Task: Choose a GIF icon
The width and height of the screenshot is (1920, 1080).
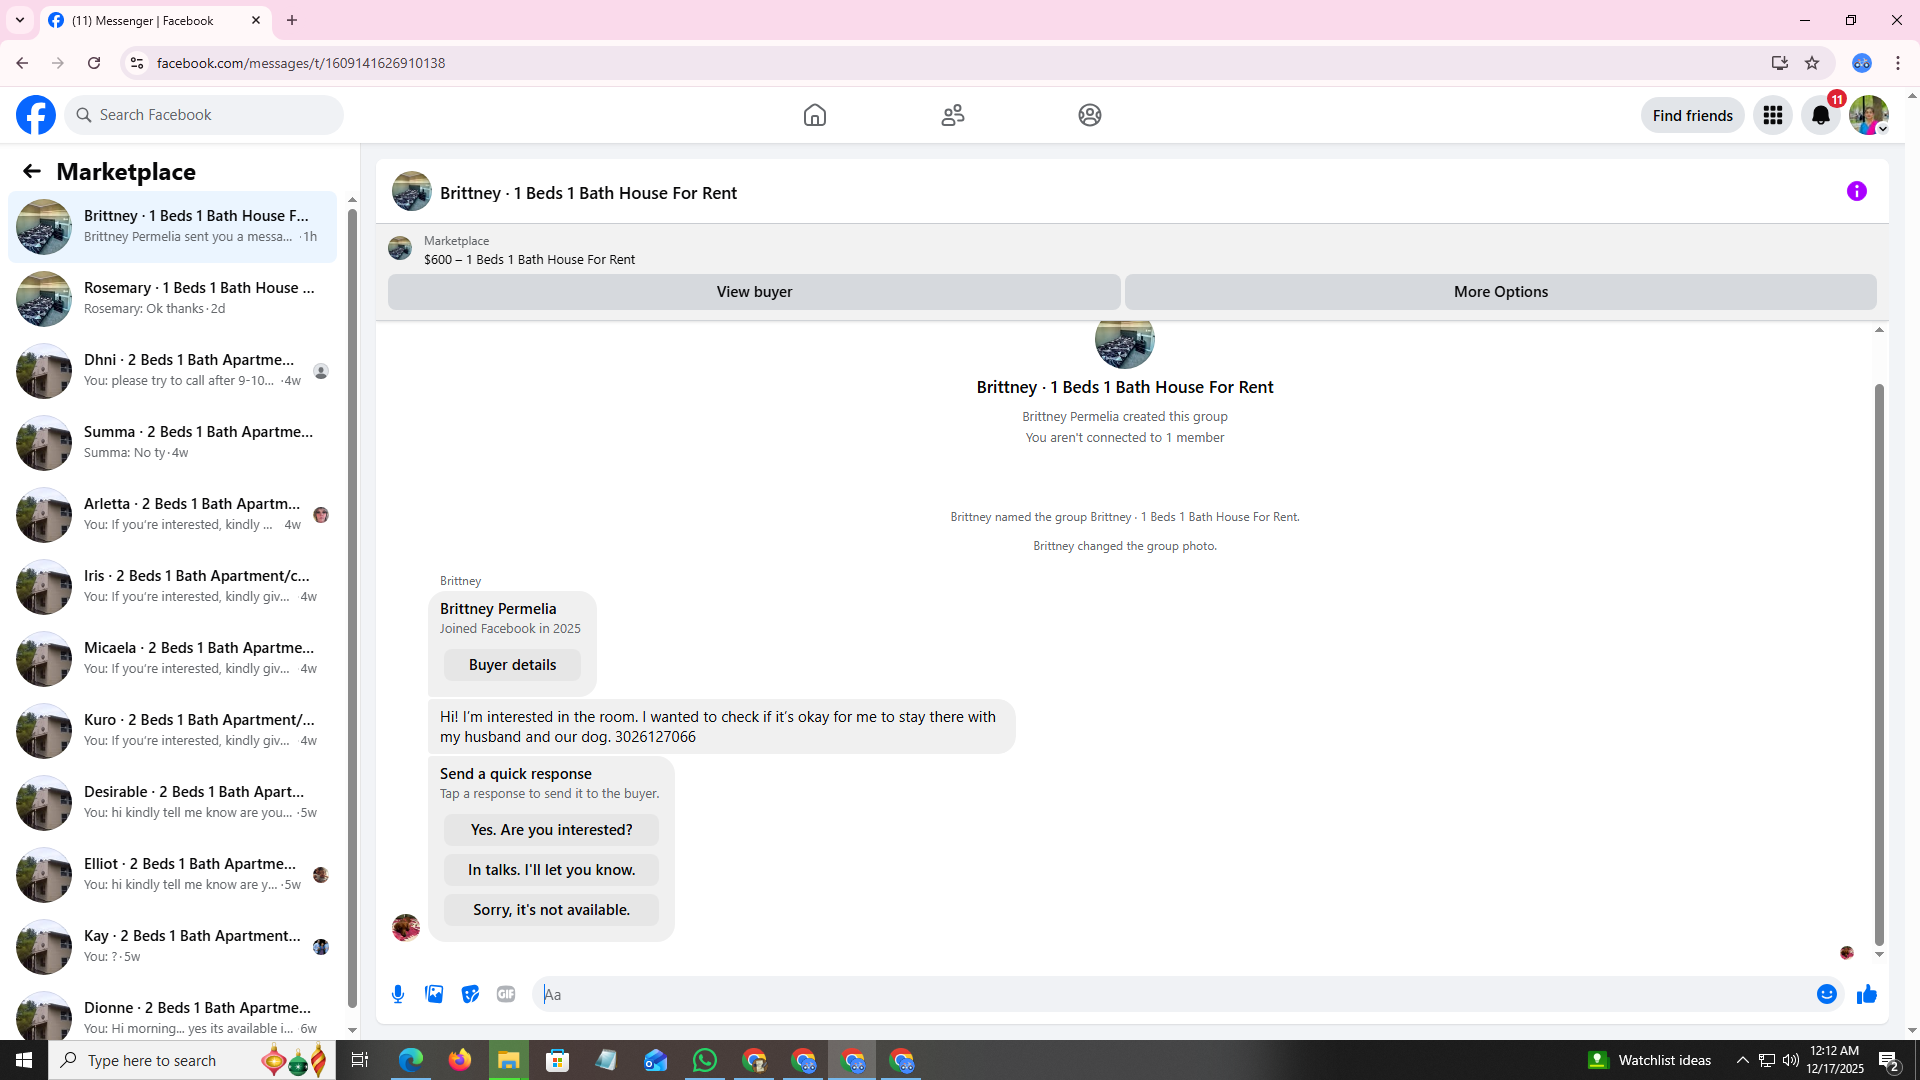Action: point(506,994)
